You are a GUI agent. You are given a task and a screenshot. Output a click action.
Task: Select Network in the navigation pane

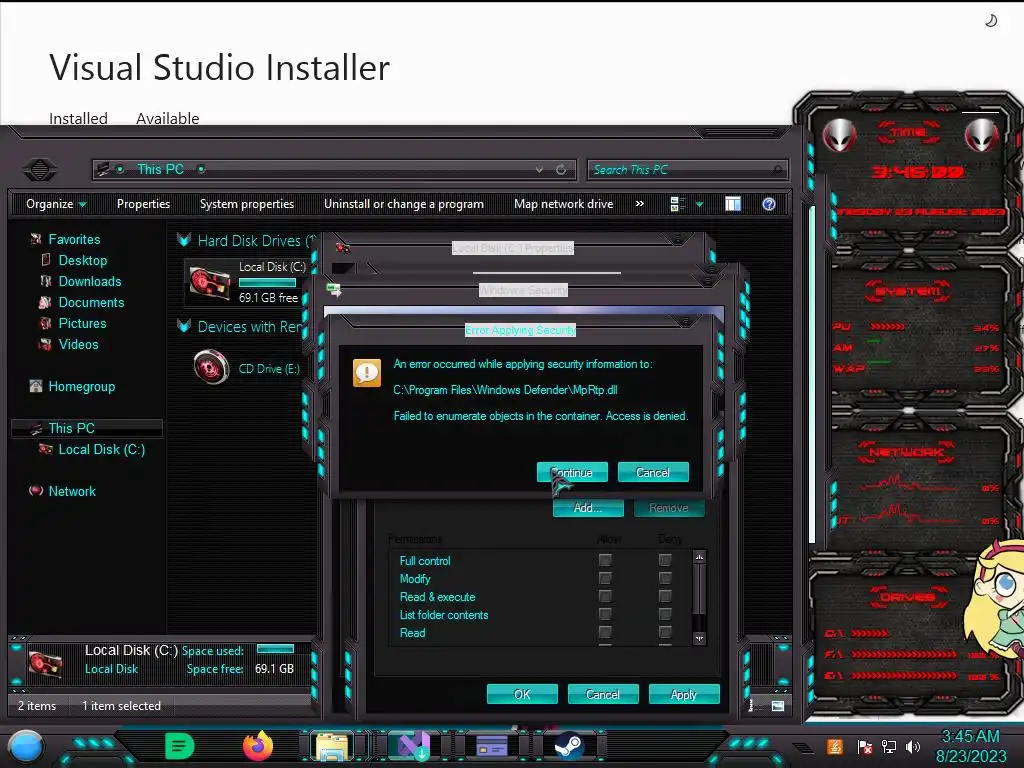pyautogui.click(x=72, y=491)
